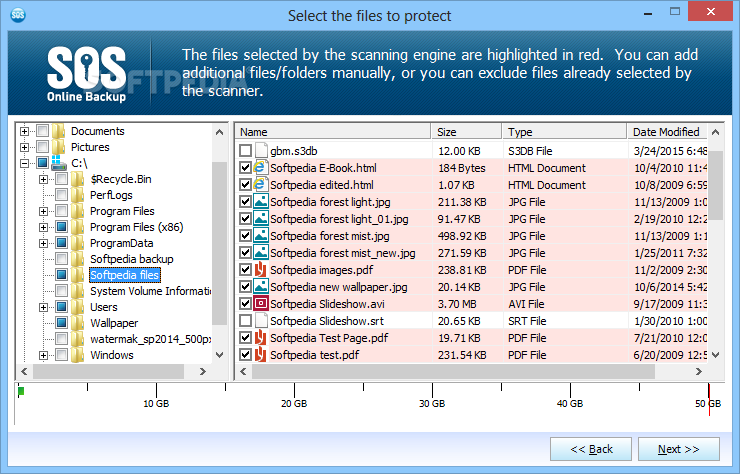
Task: Check the gbm.s3db file checkbox
Action: click(x=245, y=151)
